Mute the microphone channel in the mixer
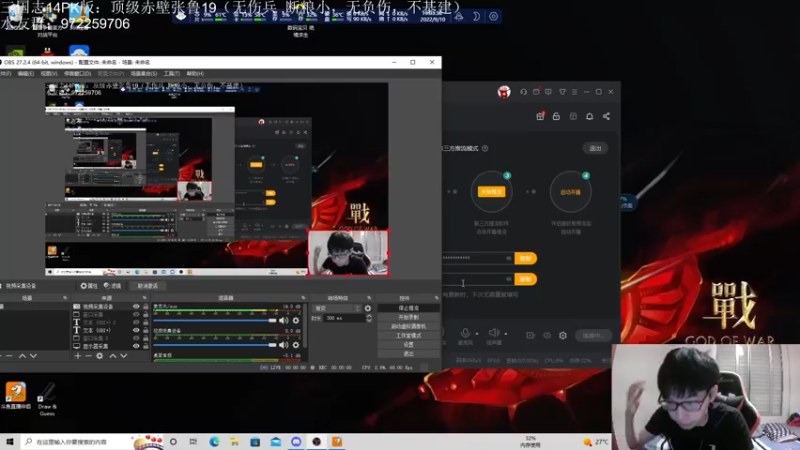Screen dimensions: 800x450 [284, 320]
